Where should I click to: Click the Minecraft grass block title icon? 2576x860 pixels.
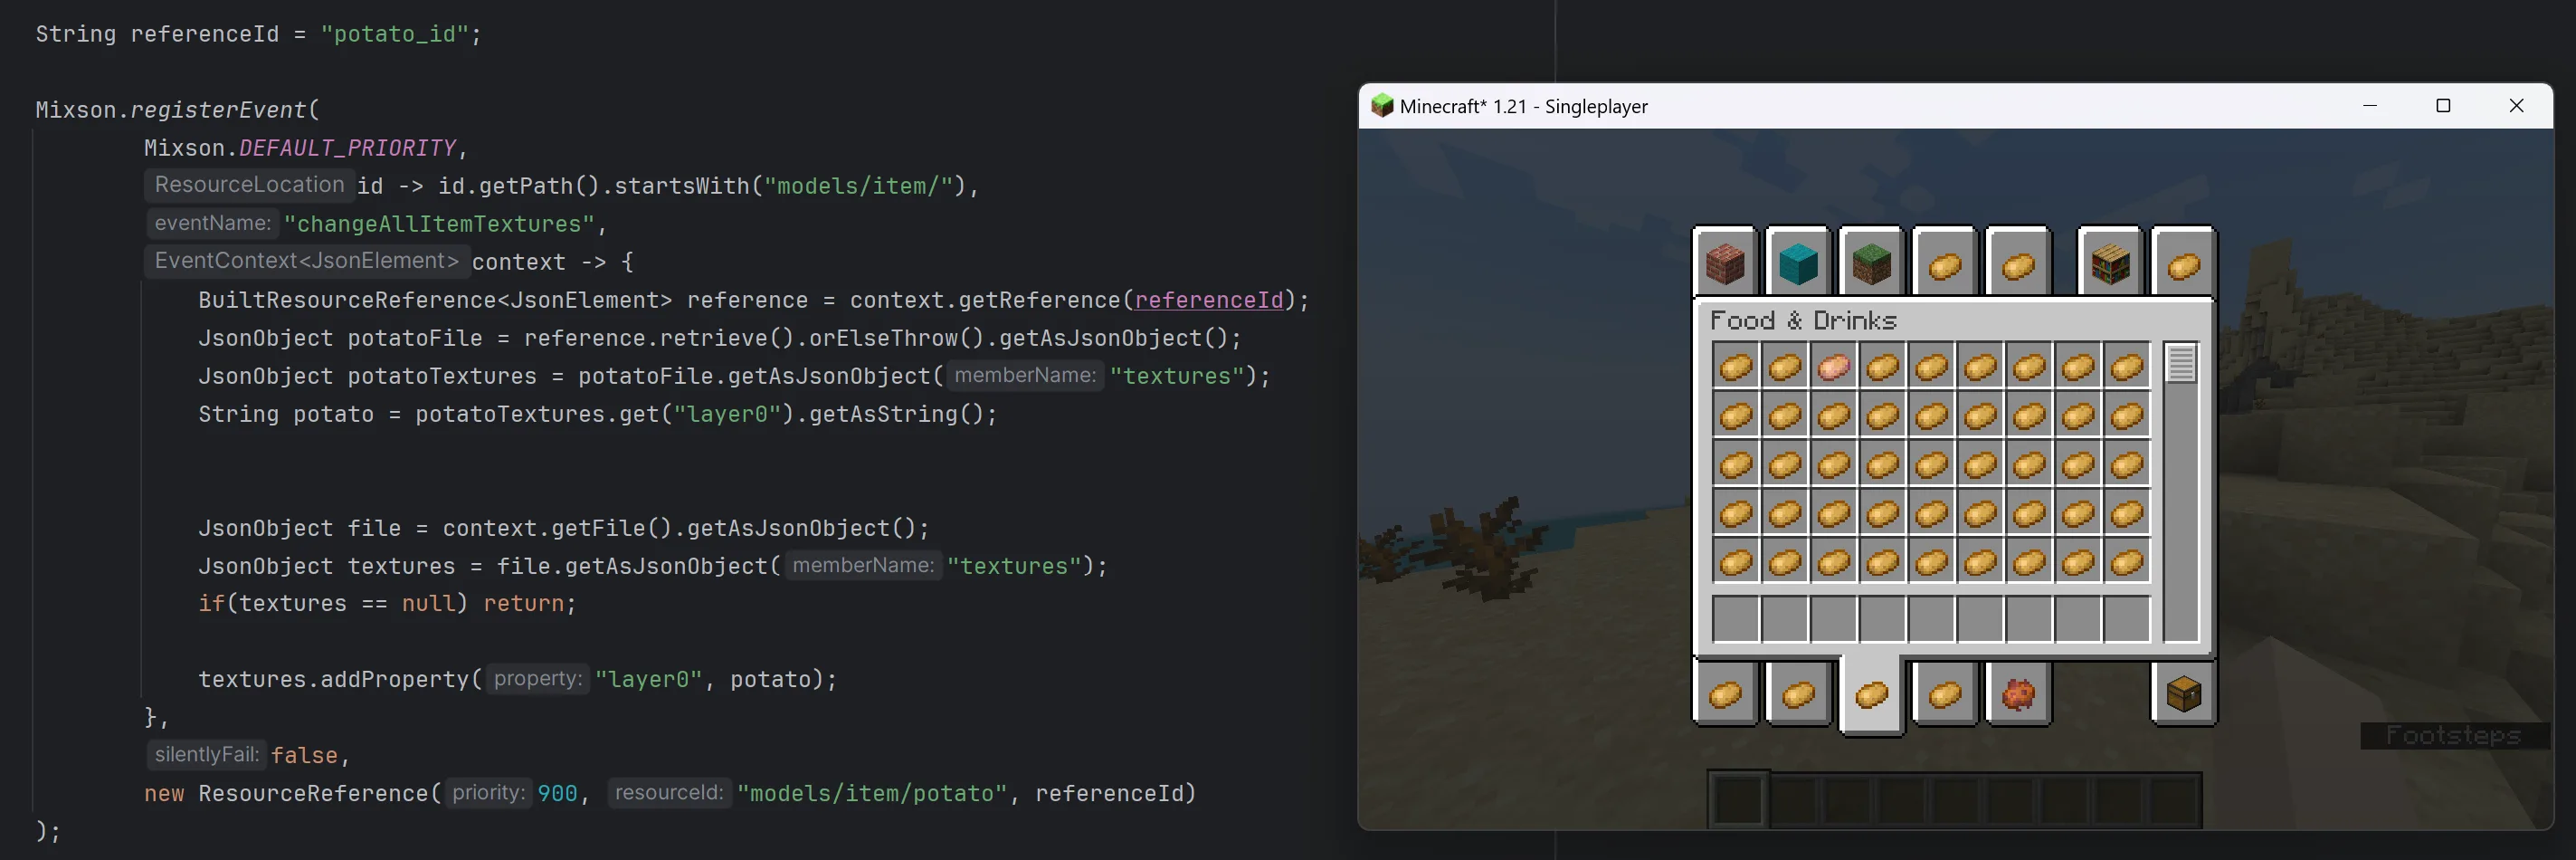point(1382,106)
